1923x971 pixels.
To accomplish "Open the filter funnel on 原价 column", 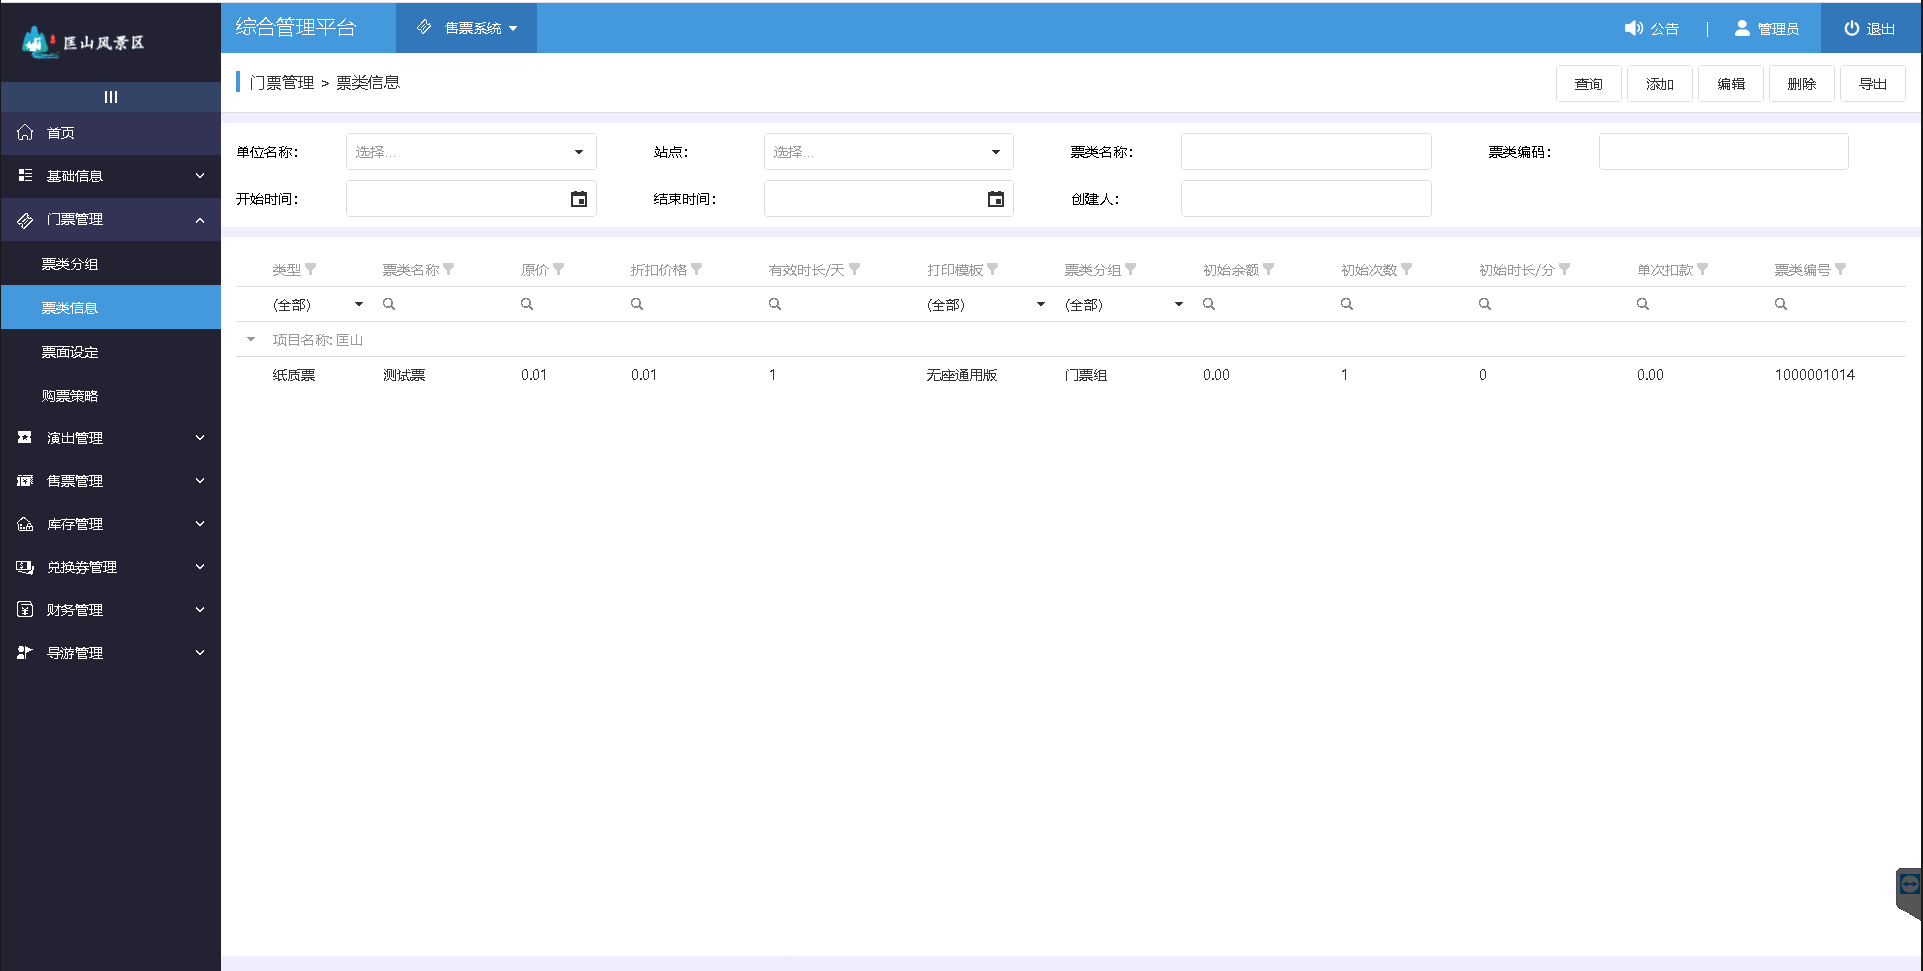I will (558, 268).
